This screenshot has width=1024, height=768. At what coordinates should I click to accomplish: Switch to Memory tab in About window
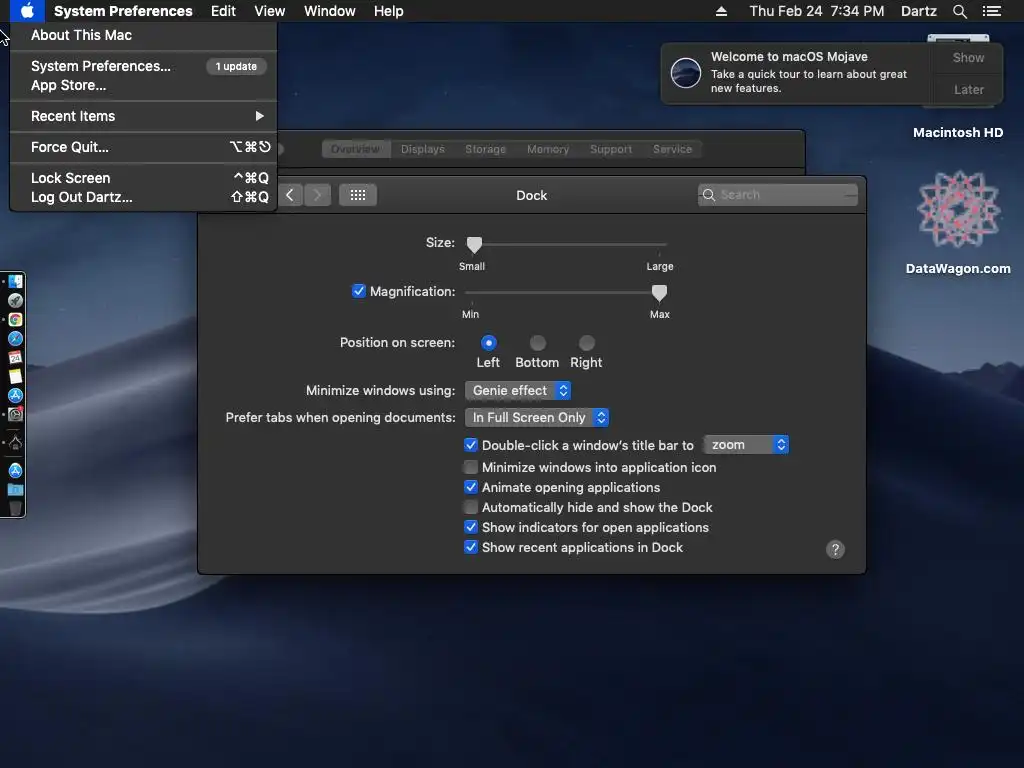click(548, 149)
